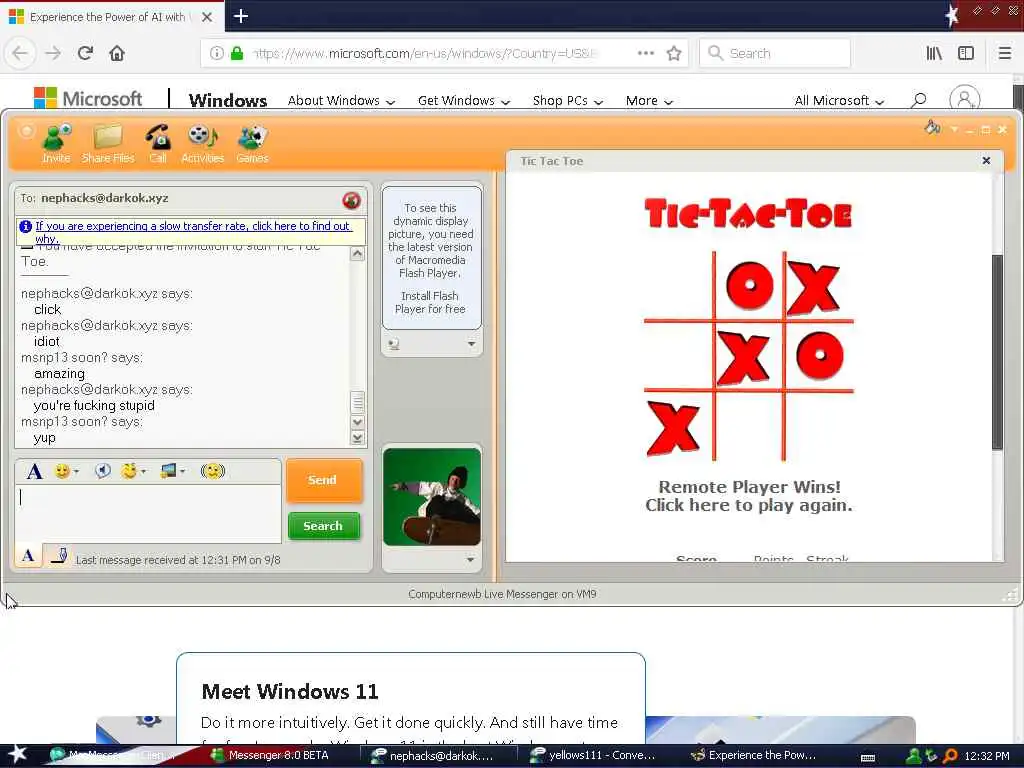Click the Send button
The image size is (1024, 768).
(323, 480)
